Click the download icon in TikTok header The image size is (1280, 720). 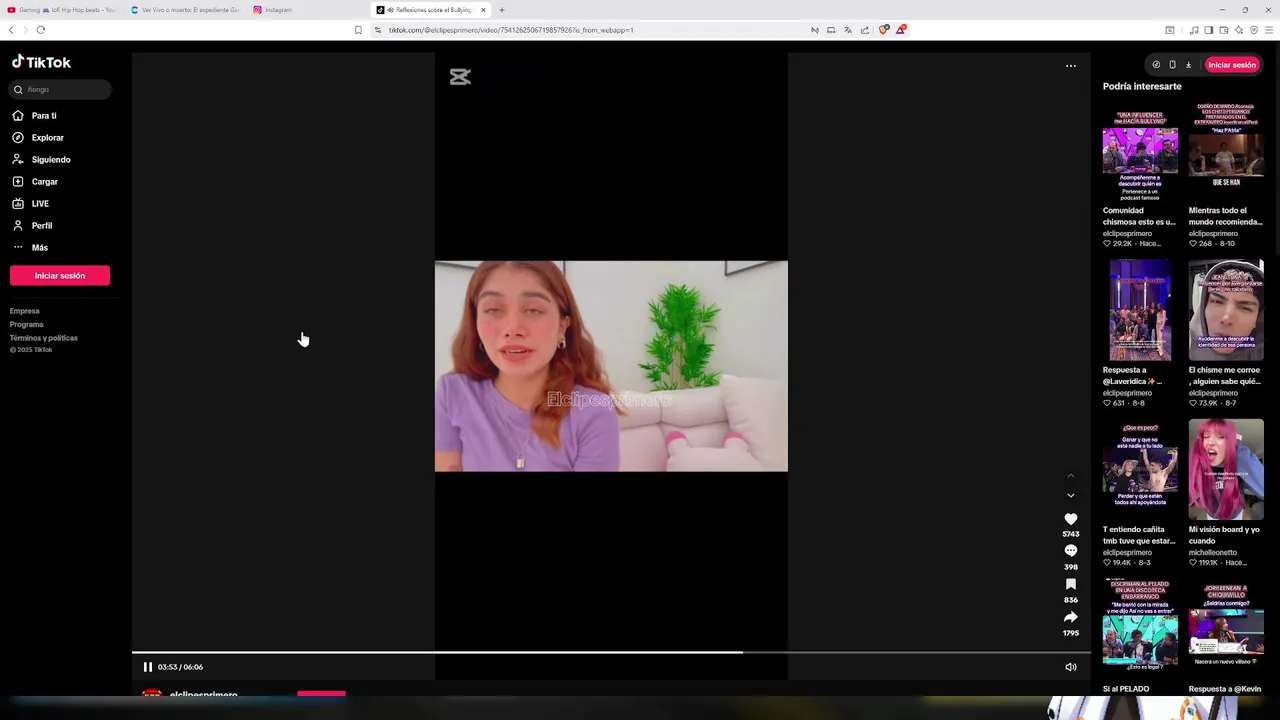1188,65
